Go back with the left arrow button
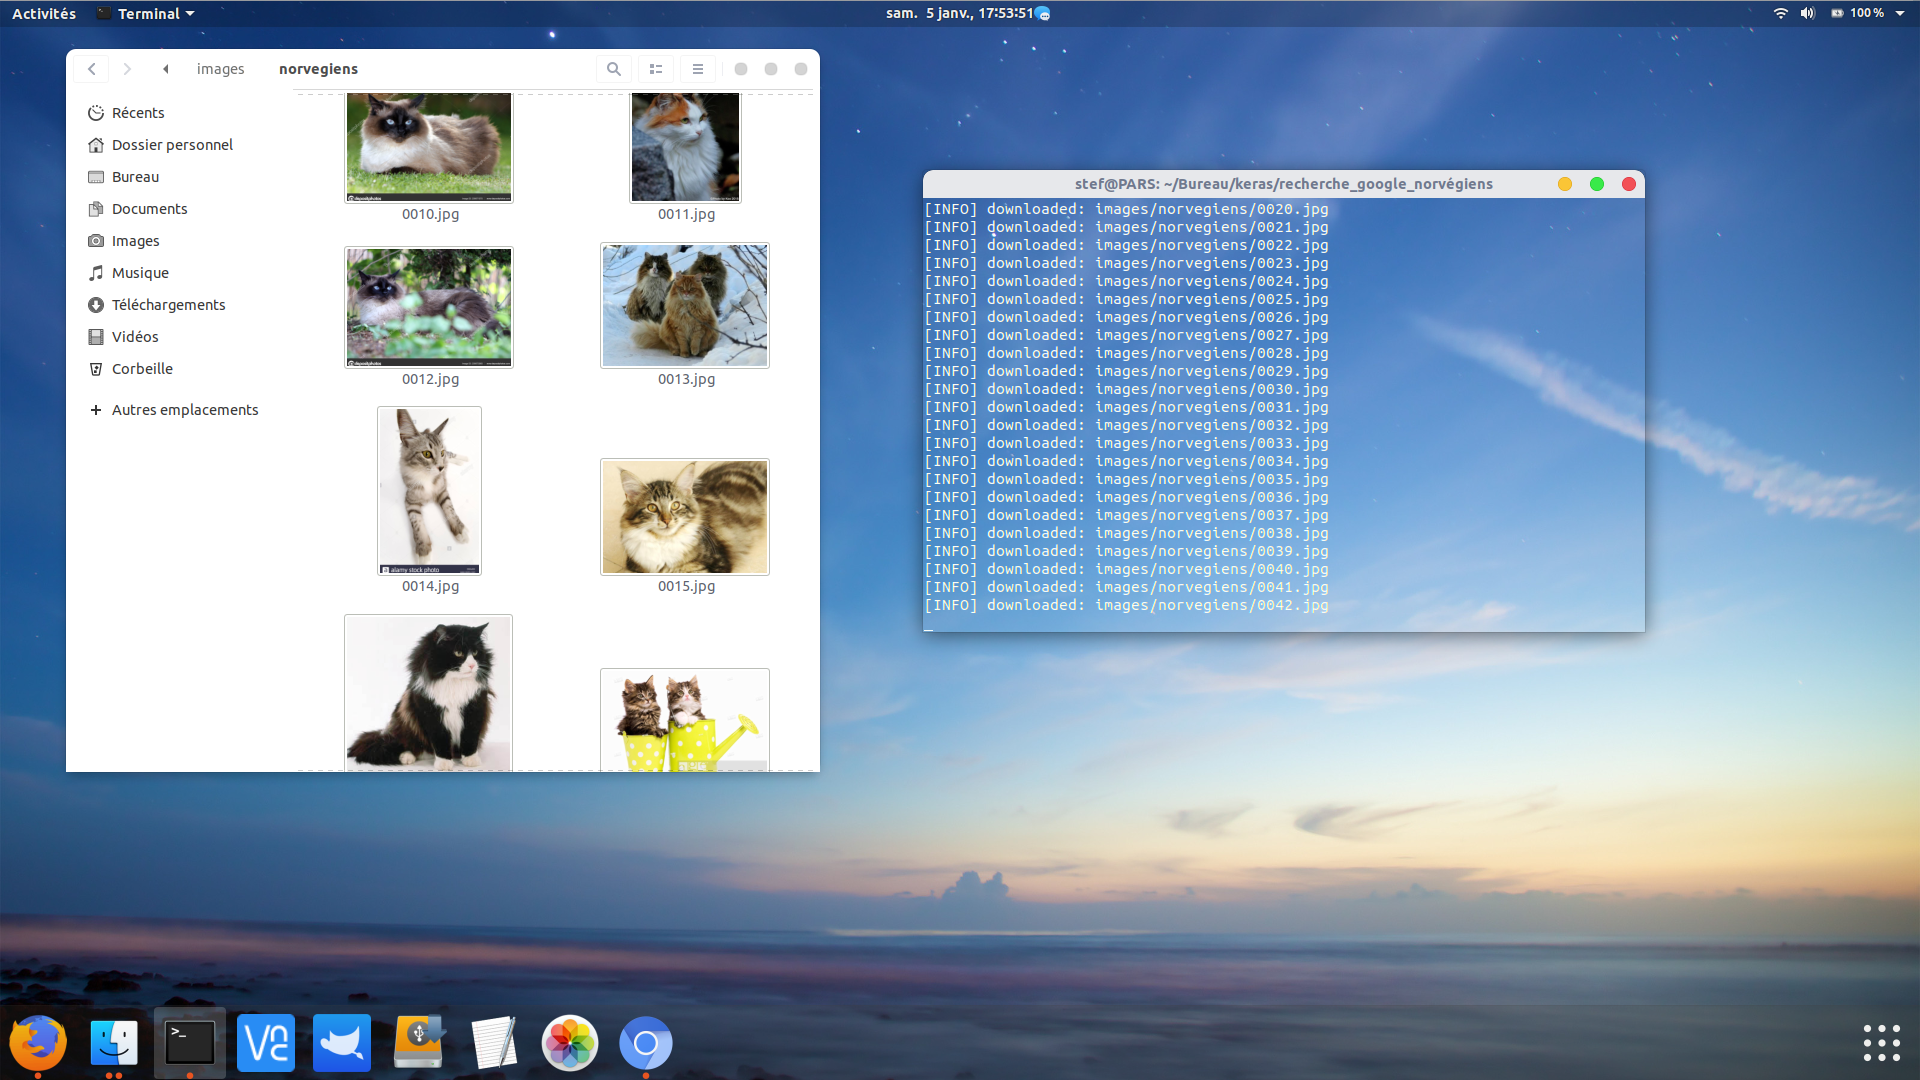 (x=92, y=69)
